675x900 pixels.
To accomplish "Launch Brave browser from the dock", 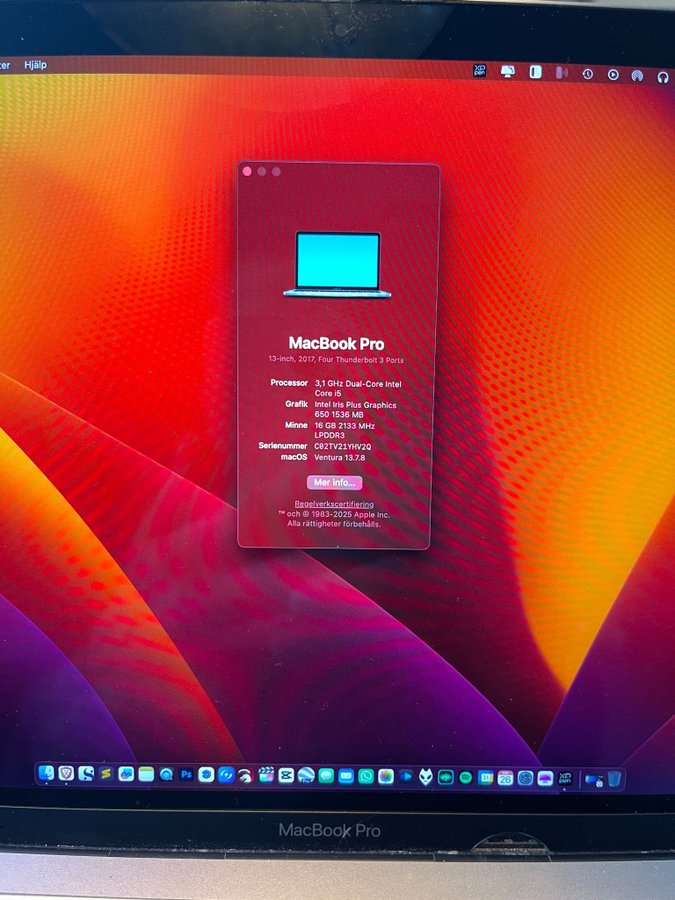I will point(66,774).
